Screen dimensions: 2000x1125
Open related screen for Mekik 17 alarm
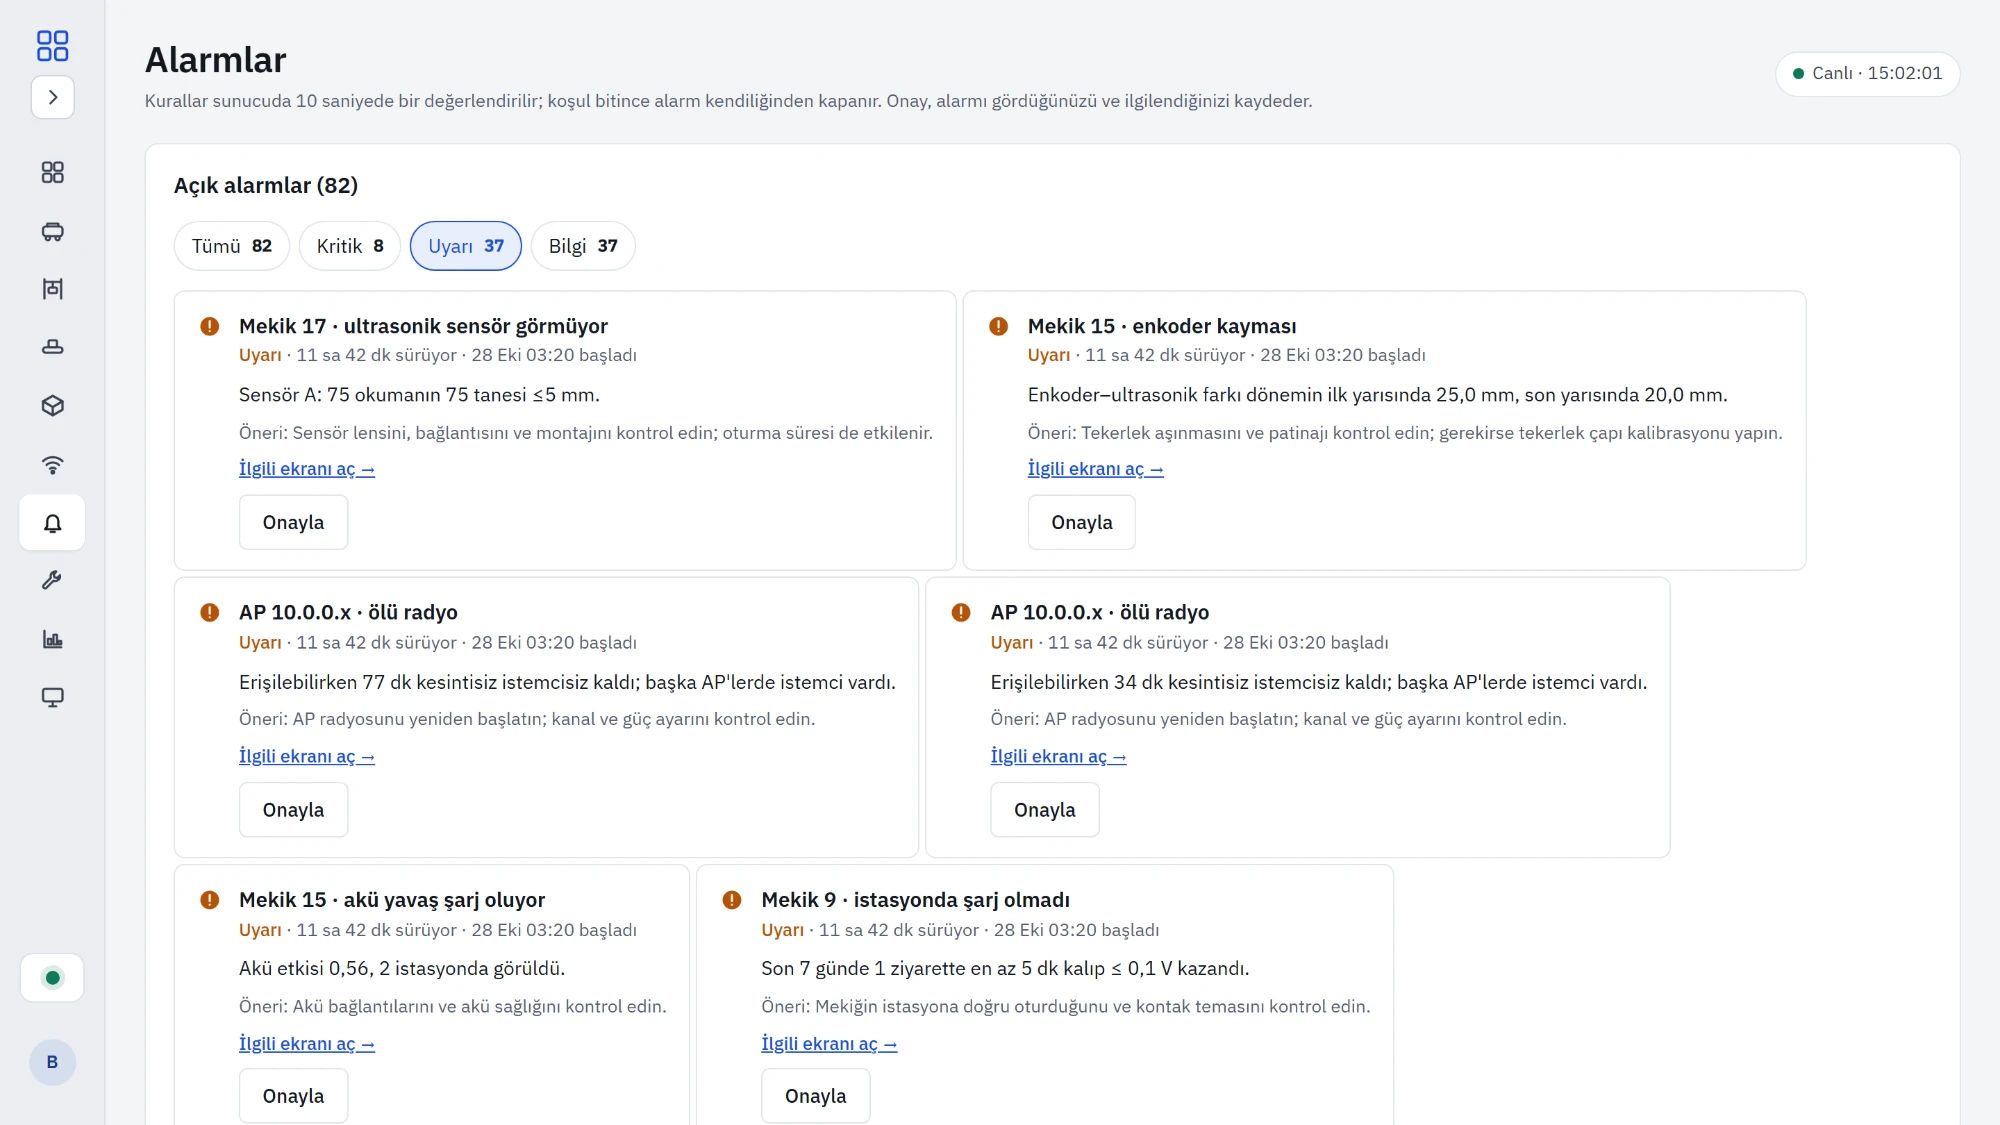tap(307, 469)
